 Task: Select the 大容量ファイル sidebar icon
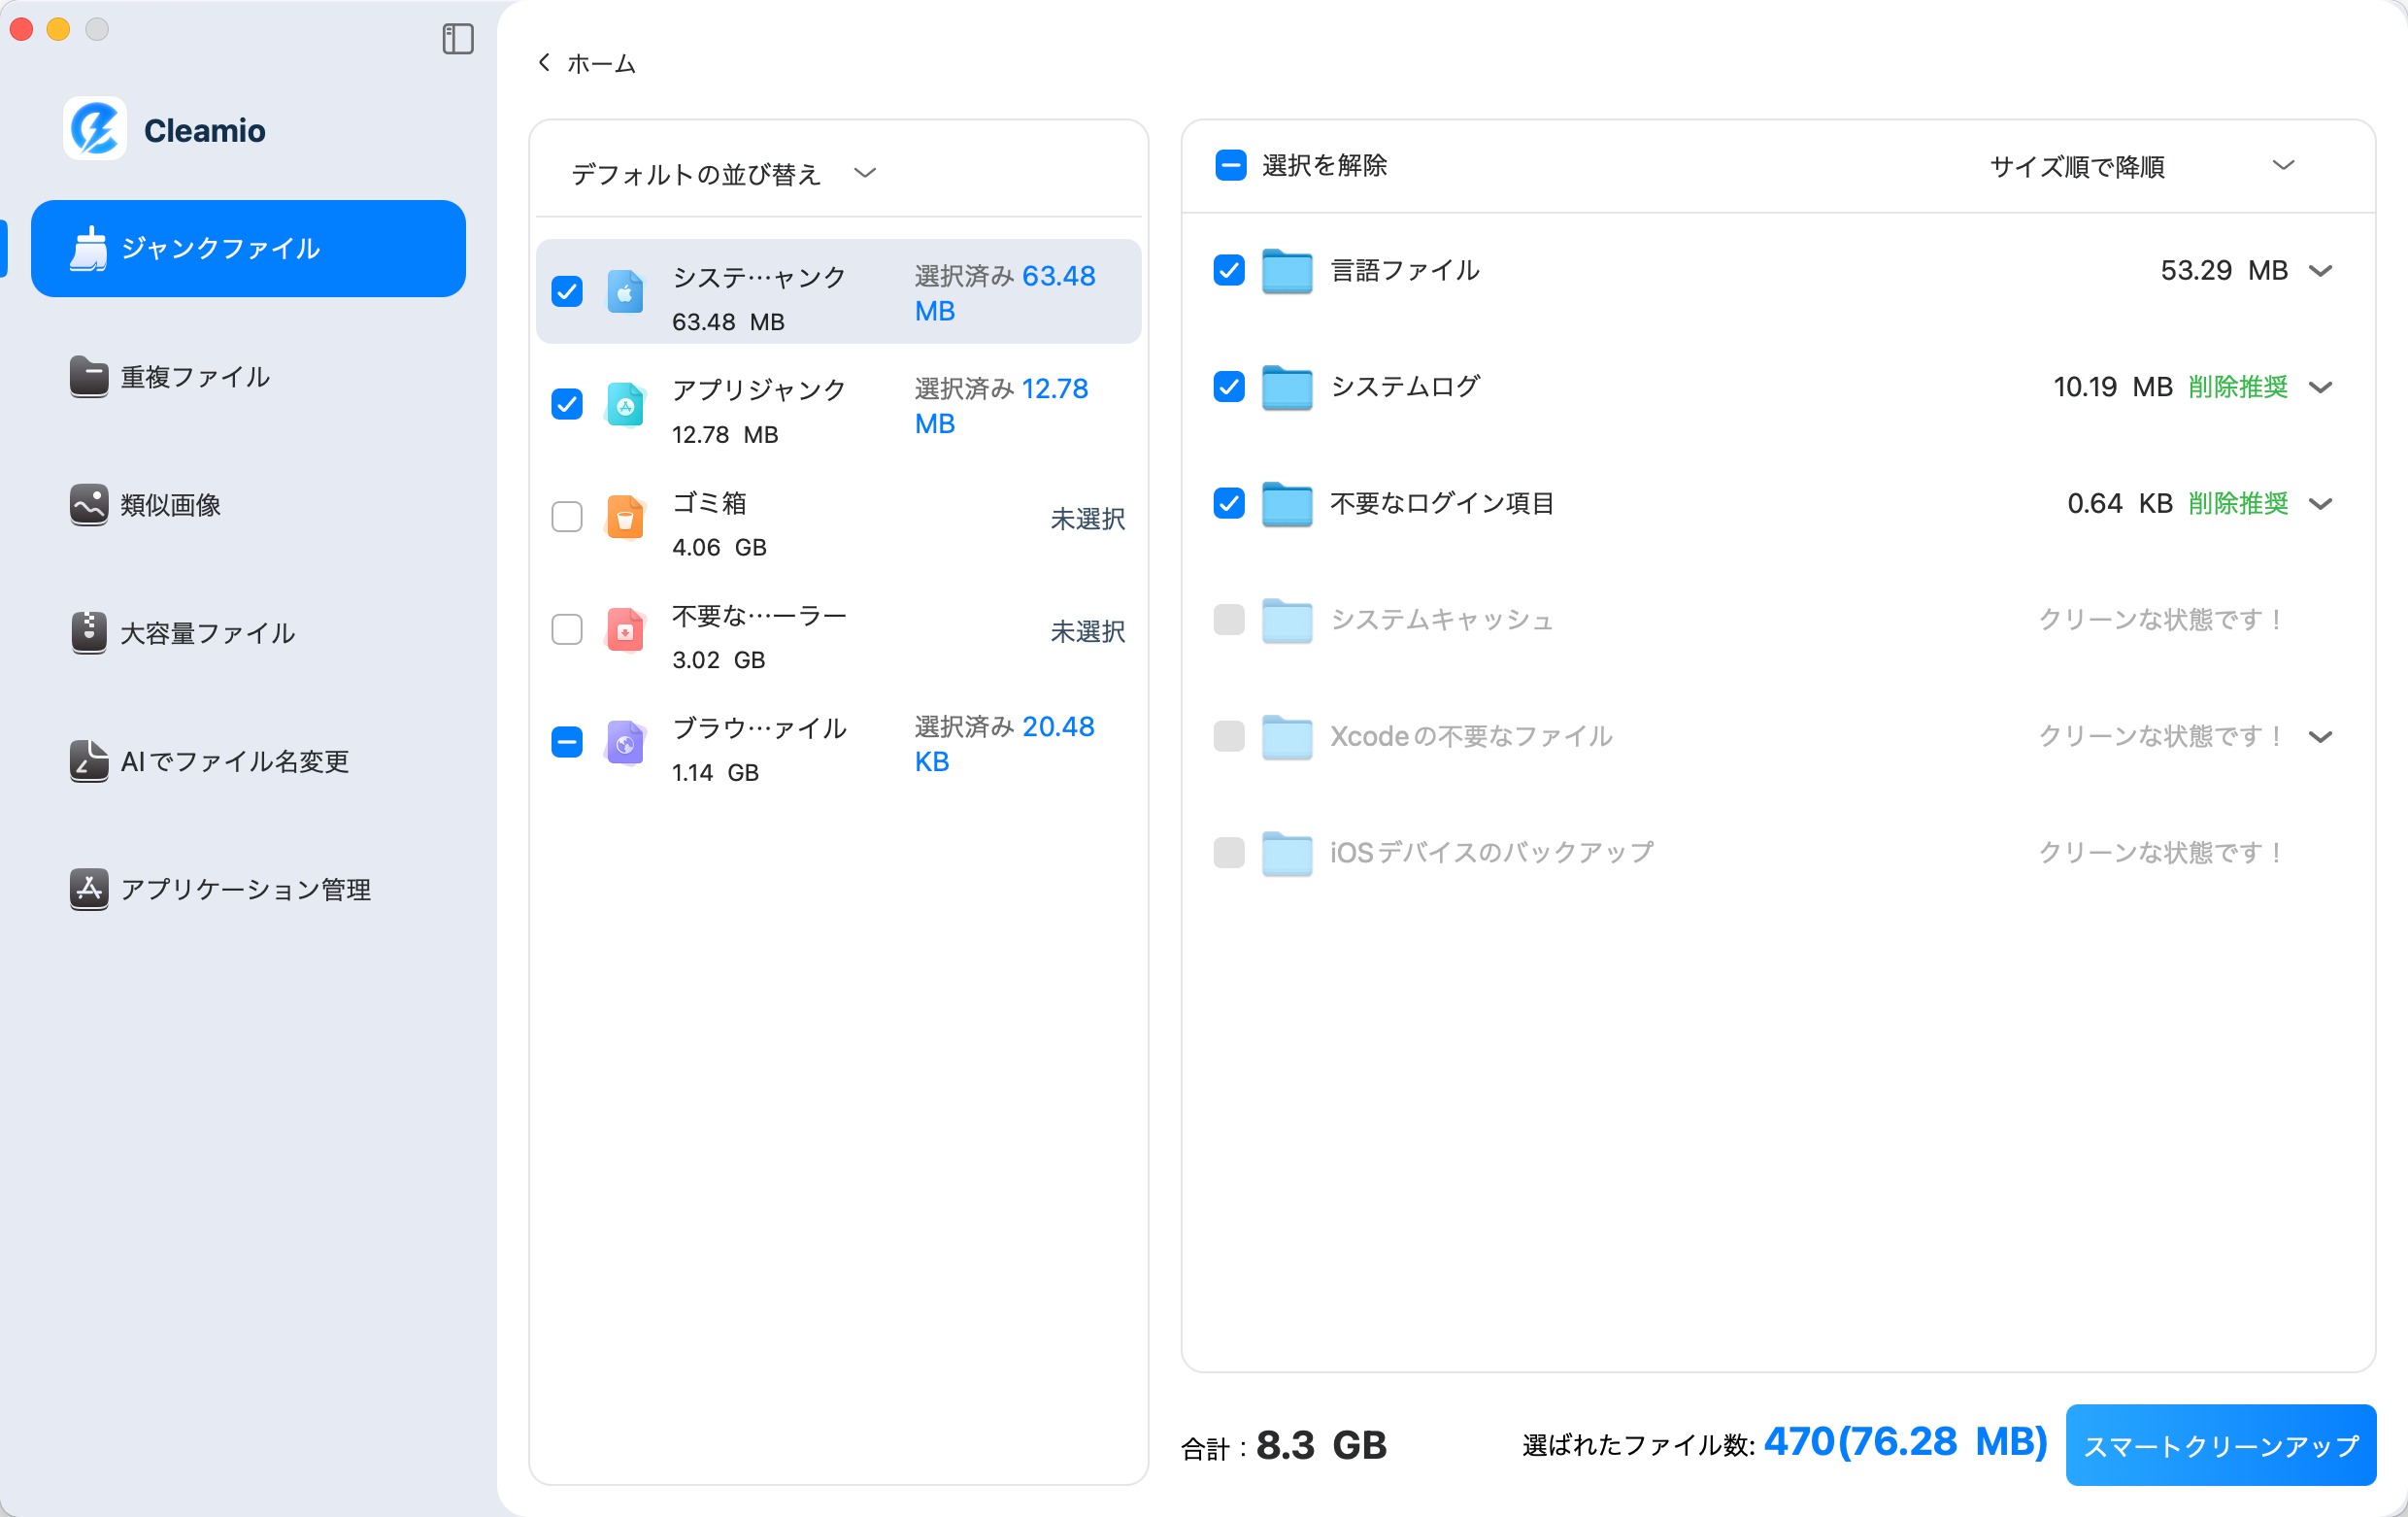tap(88, 632)
